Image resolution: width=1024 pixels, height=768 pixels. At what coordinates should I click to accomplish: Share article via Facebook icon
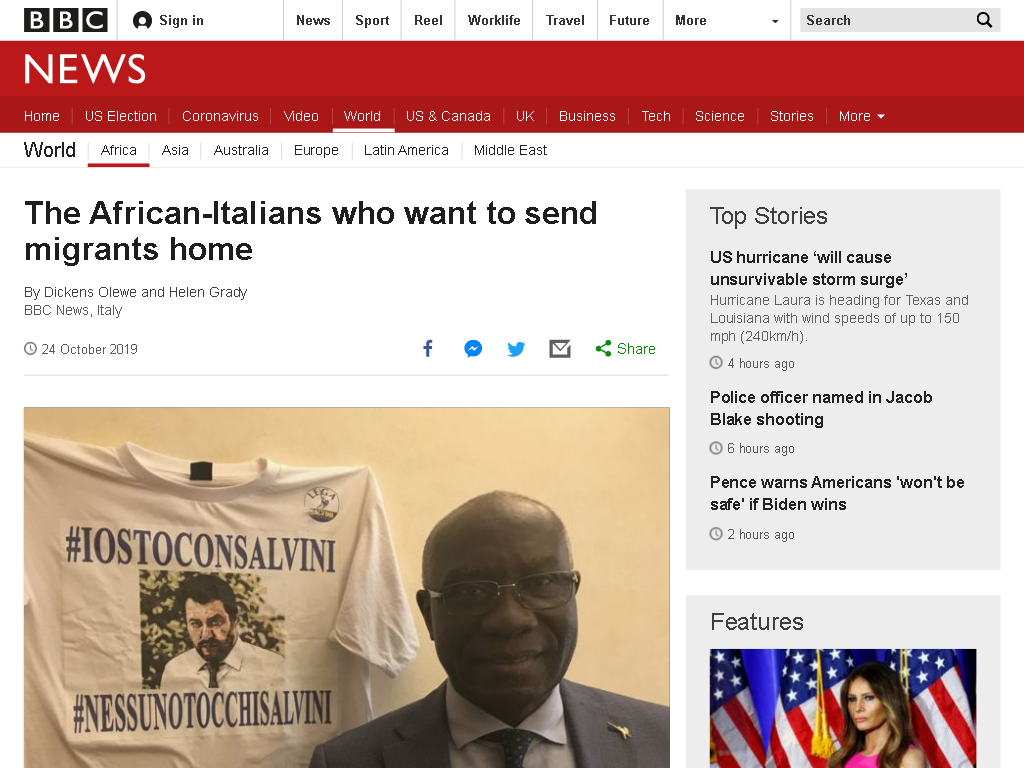click(428, 349)
